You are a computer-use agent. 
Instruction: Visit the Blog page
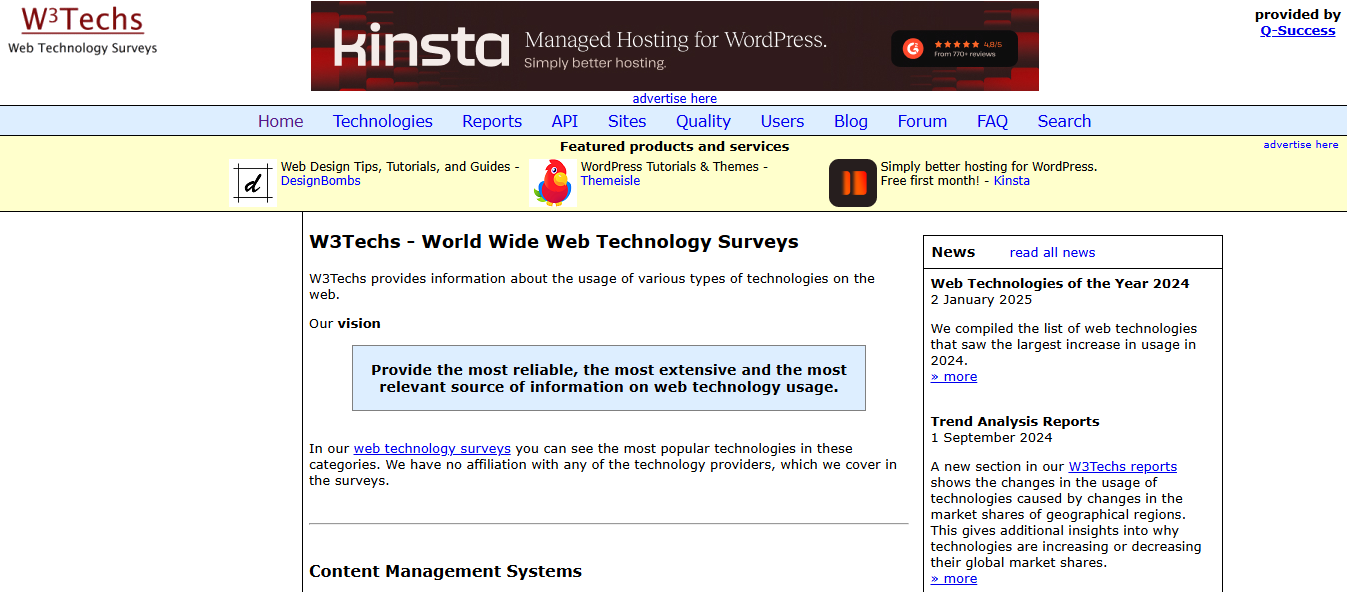[850, 121]
